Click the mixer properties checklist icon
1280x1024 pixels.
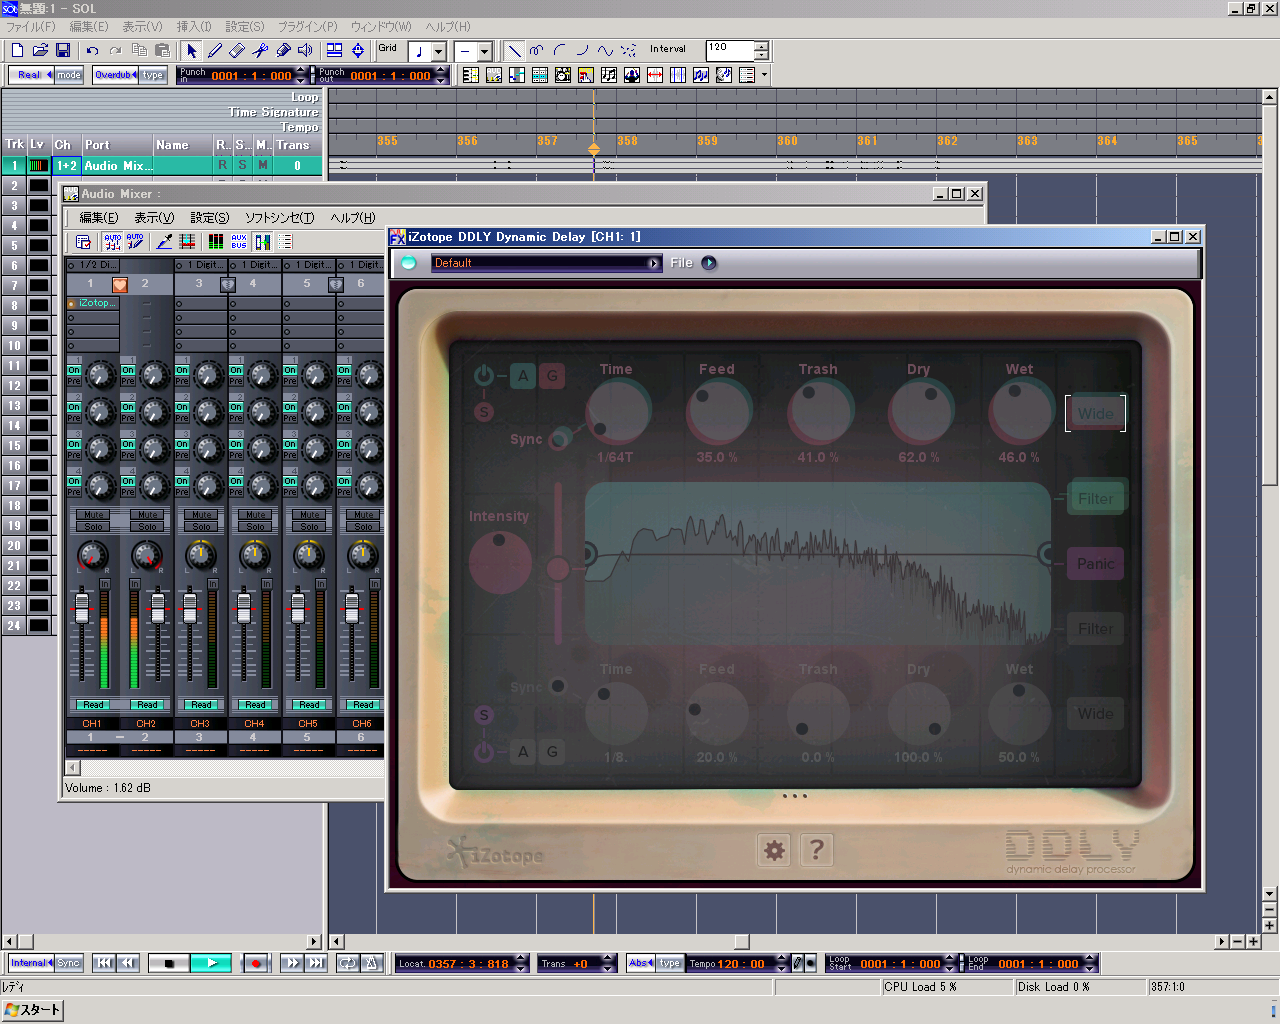click(x=83, y=242)
